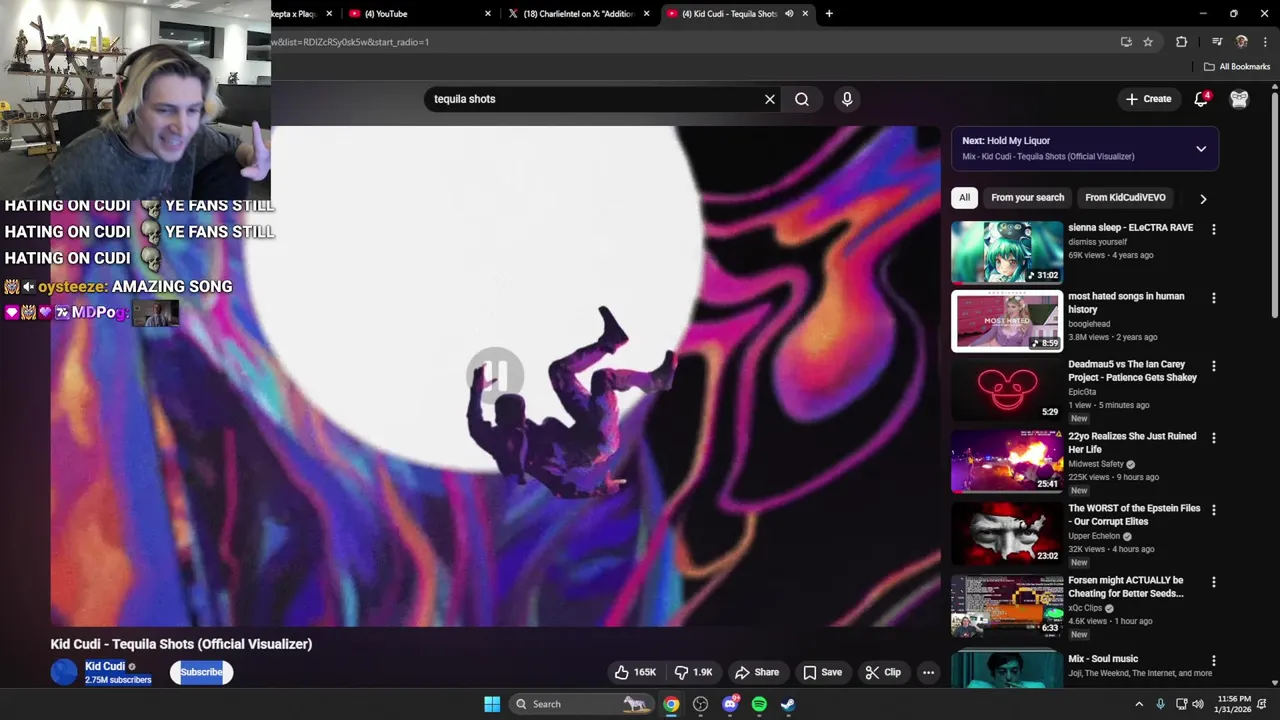Viewport: 1280px width, 720px height.
Task: Dislike the Tequila Shots video
Action: [x=694, y=672]
